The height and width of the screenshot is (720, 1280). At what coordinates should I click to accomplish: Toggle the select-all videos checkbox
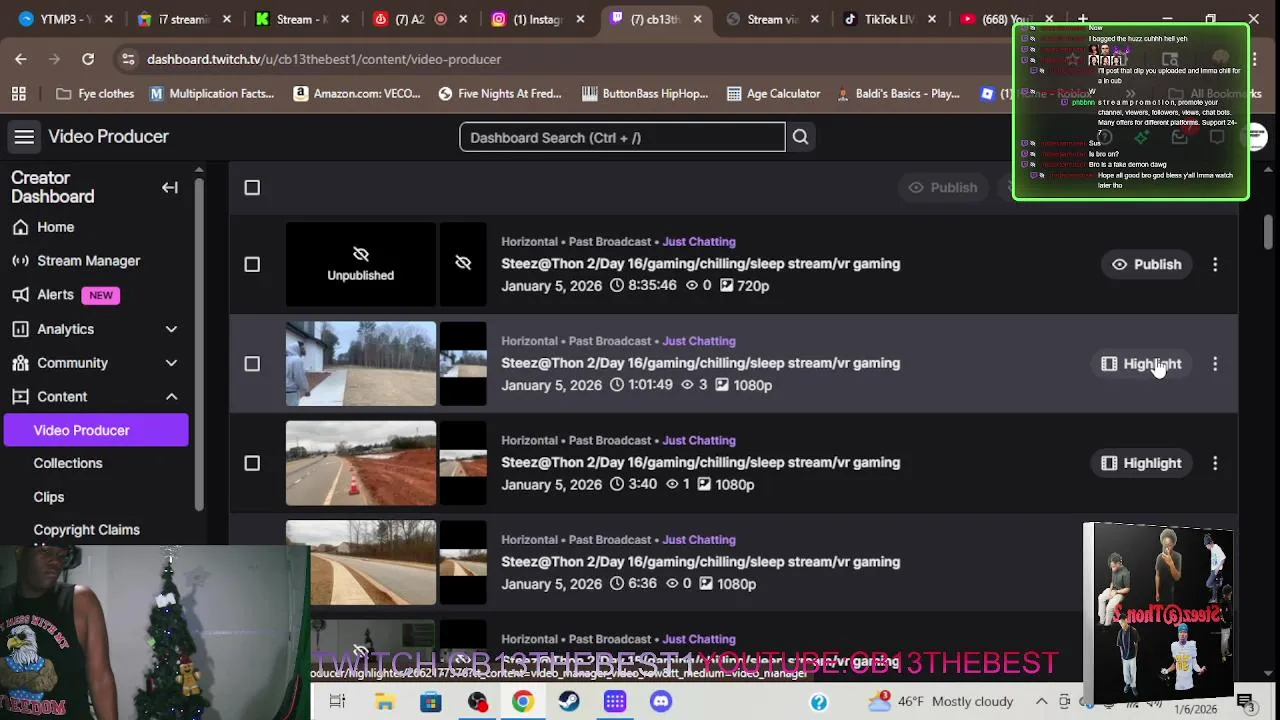(x=252, y=188)
